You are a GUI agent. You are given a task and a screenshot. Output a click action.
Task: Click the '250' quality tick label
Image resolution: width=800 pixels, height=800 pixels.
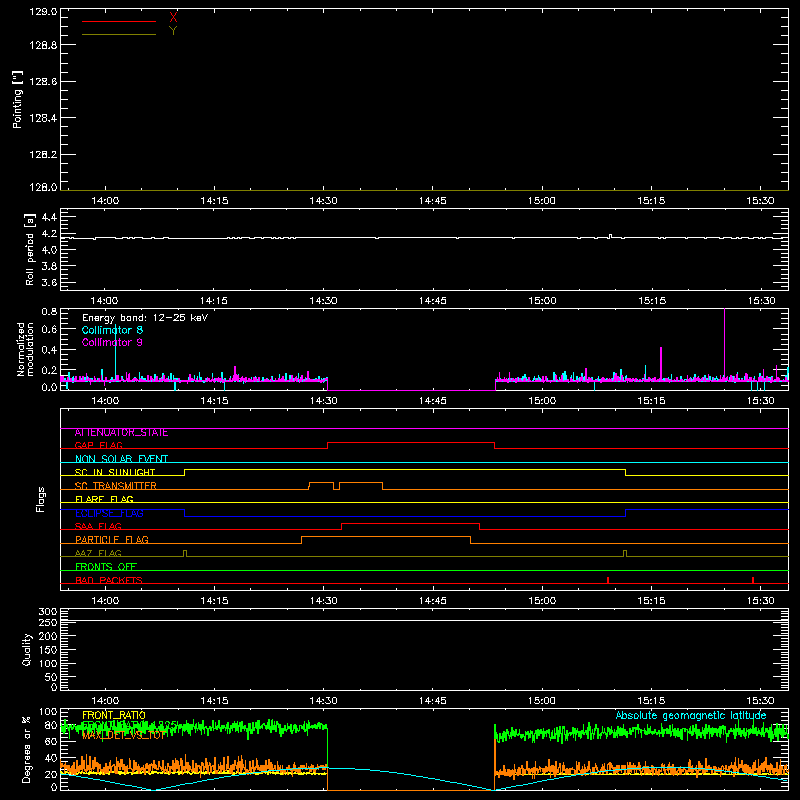click(48, 622)
